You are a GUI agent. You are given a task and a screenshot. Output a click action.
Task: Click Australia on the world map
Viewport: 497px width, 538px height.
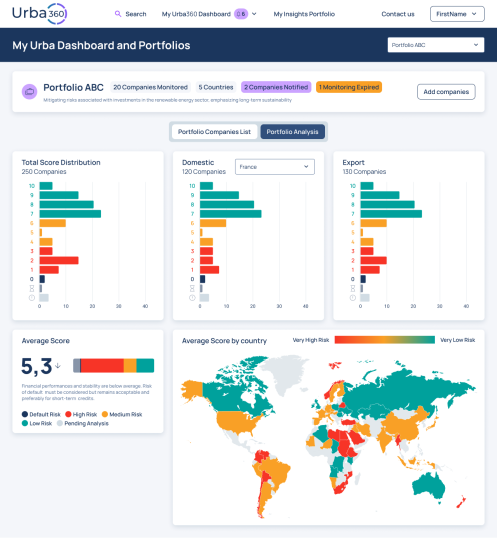point(429,486)
